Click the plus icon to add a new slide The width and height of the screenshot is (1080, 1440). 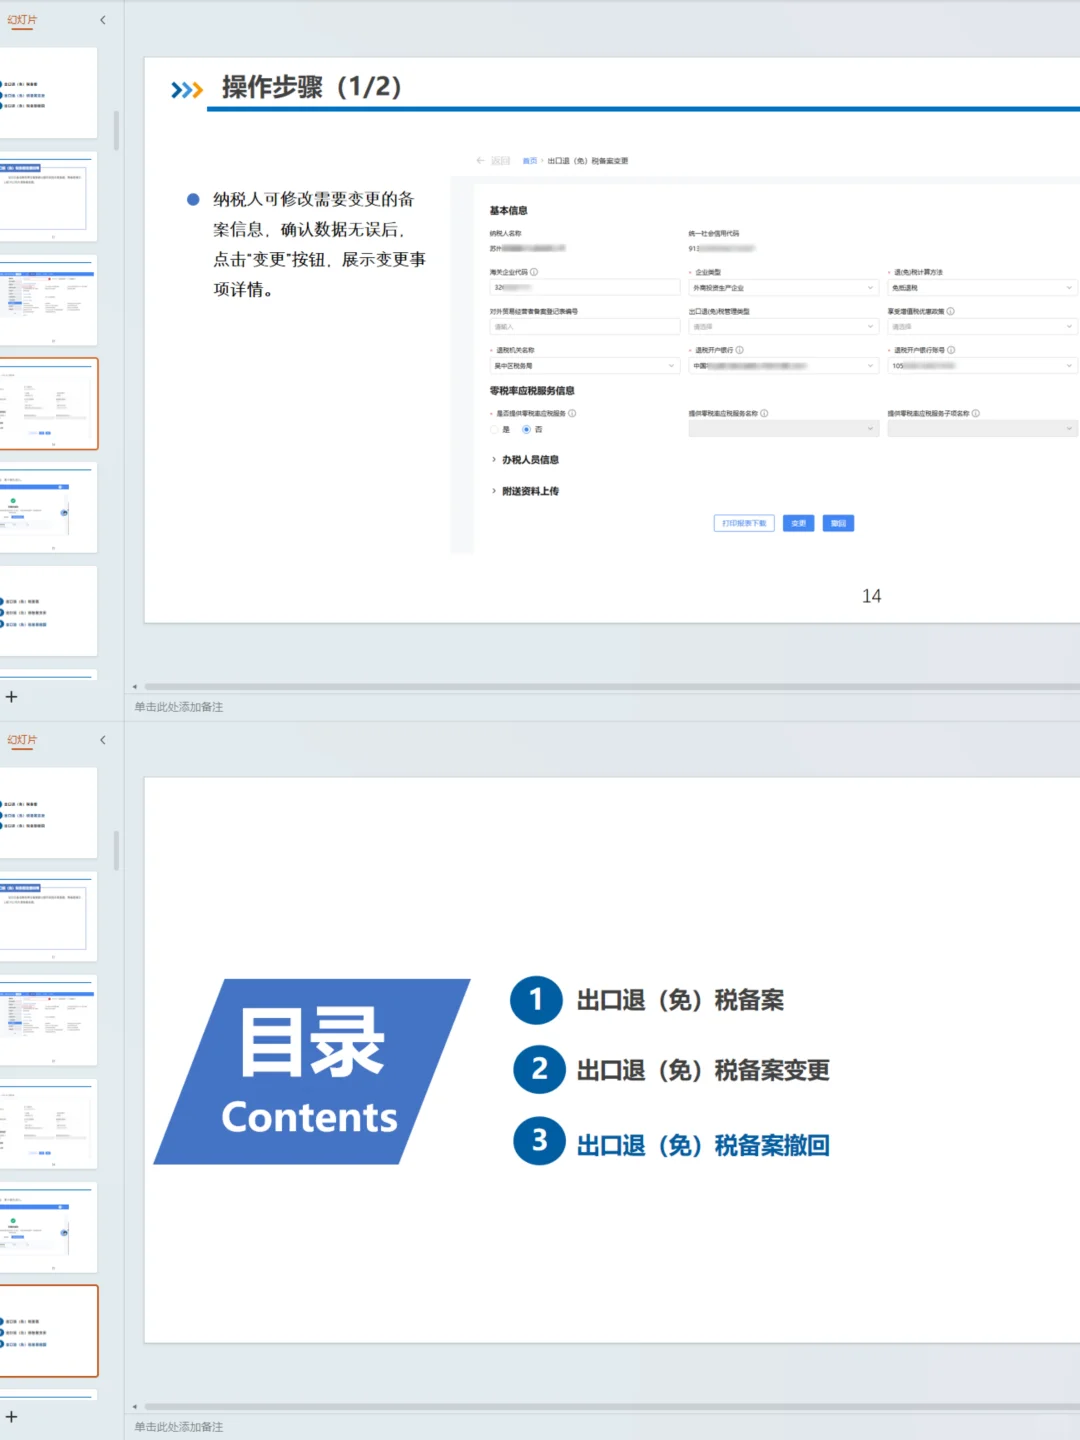click(x=12, y=697)
